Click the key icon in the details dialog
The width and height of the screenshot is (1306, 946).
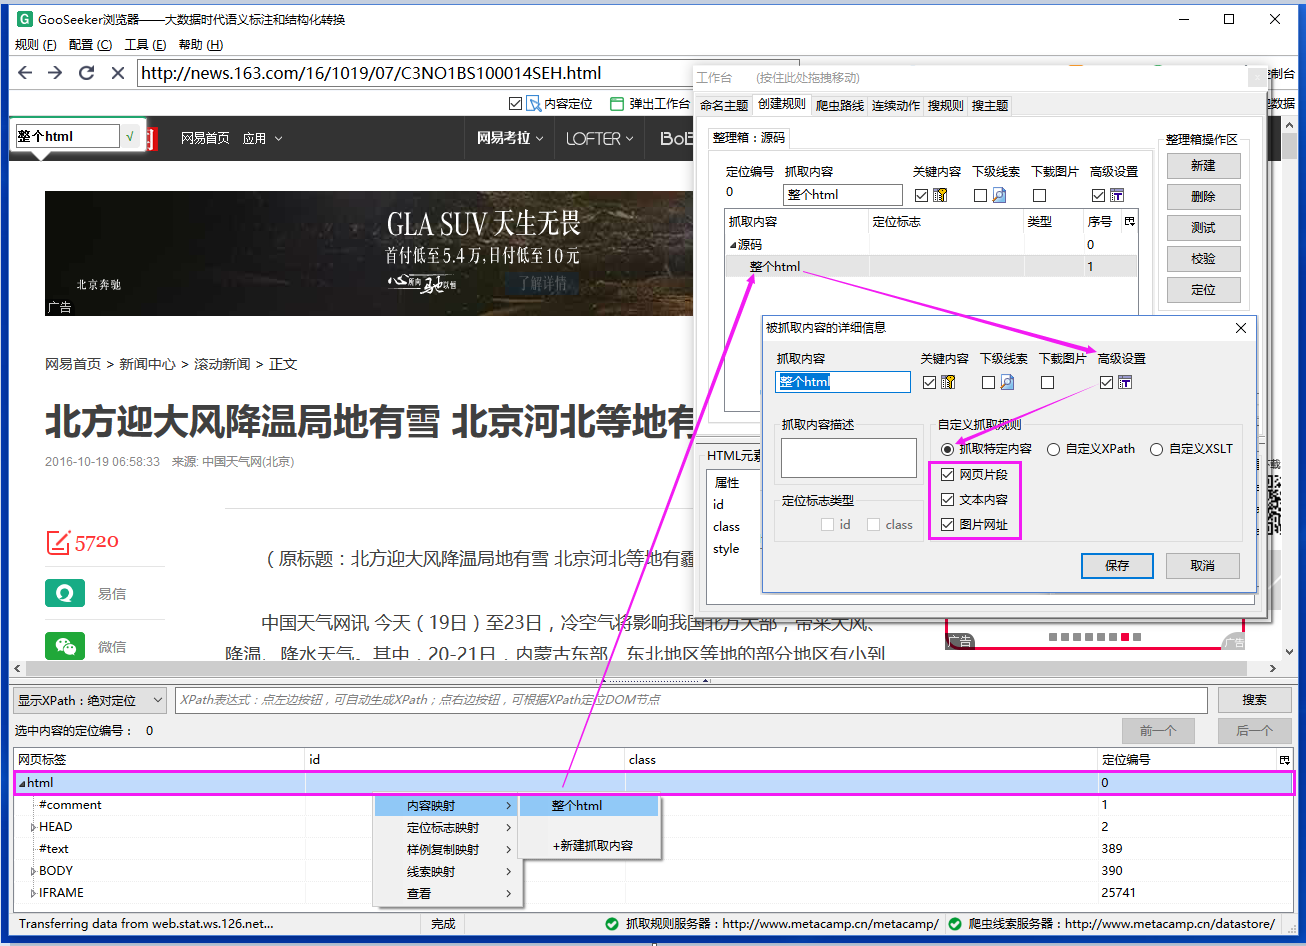pos(948,382)
